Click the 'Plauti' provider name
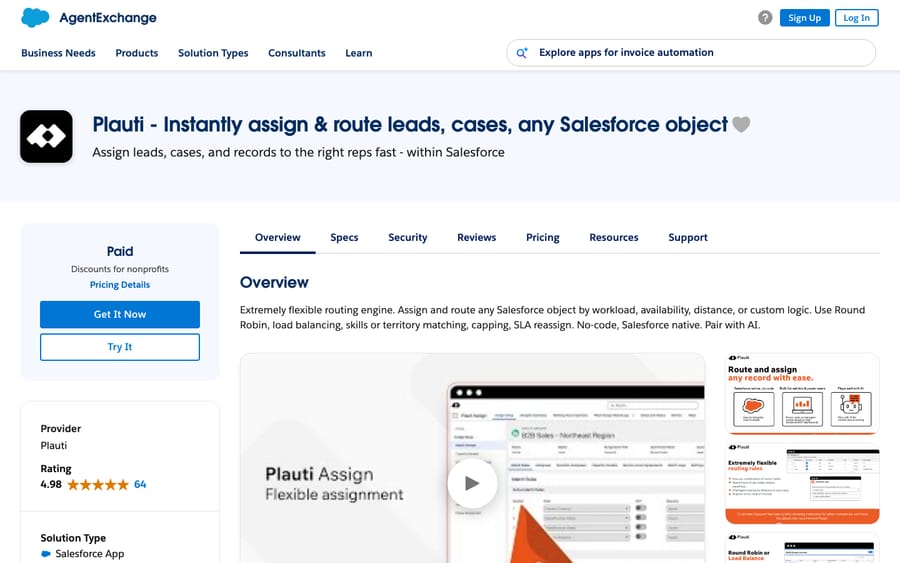 (x=54, y=445)
